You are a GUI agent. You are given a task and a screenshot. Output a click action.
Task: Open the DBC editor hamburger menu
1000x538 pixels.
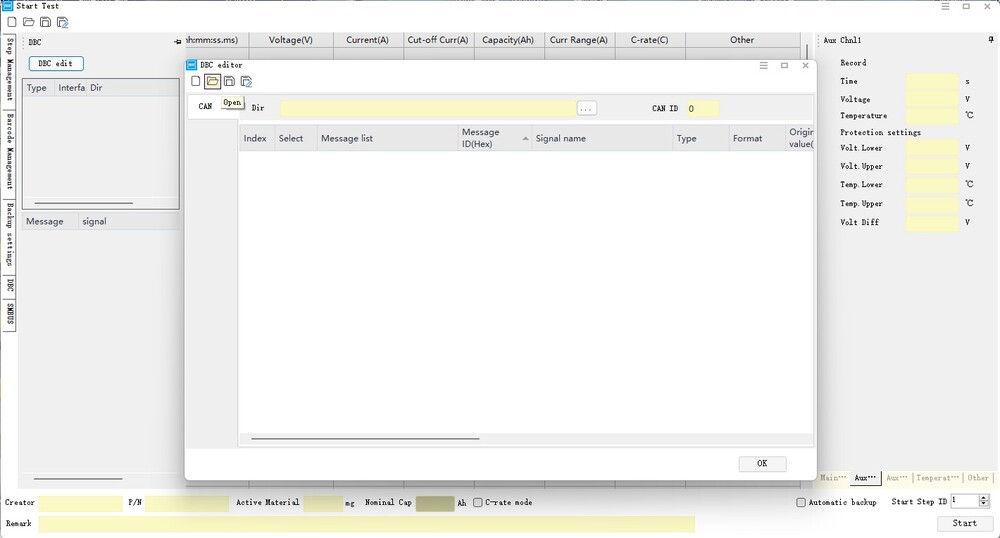(x=764, y=65)
